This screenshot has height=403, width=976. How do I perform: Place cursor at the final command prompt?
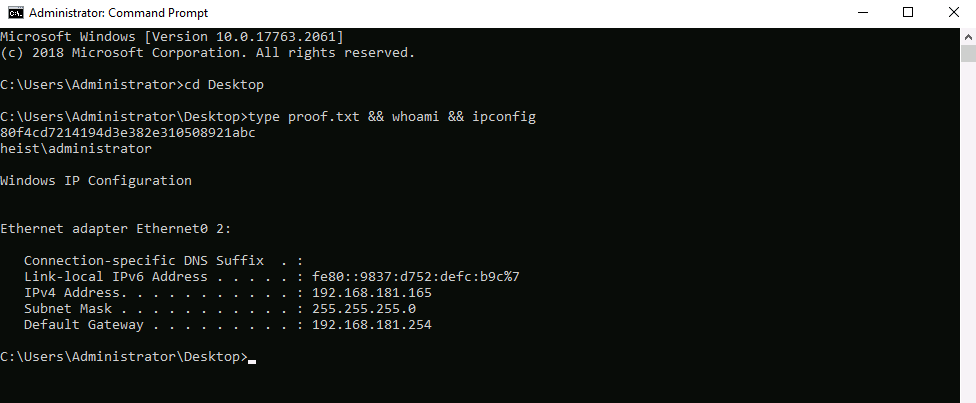pyautogui.click(x=251, y=357)
